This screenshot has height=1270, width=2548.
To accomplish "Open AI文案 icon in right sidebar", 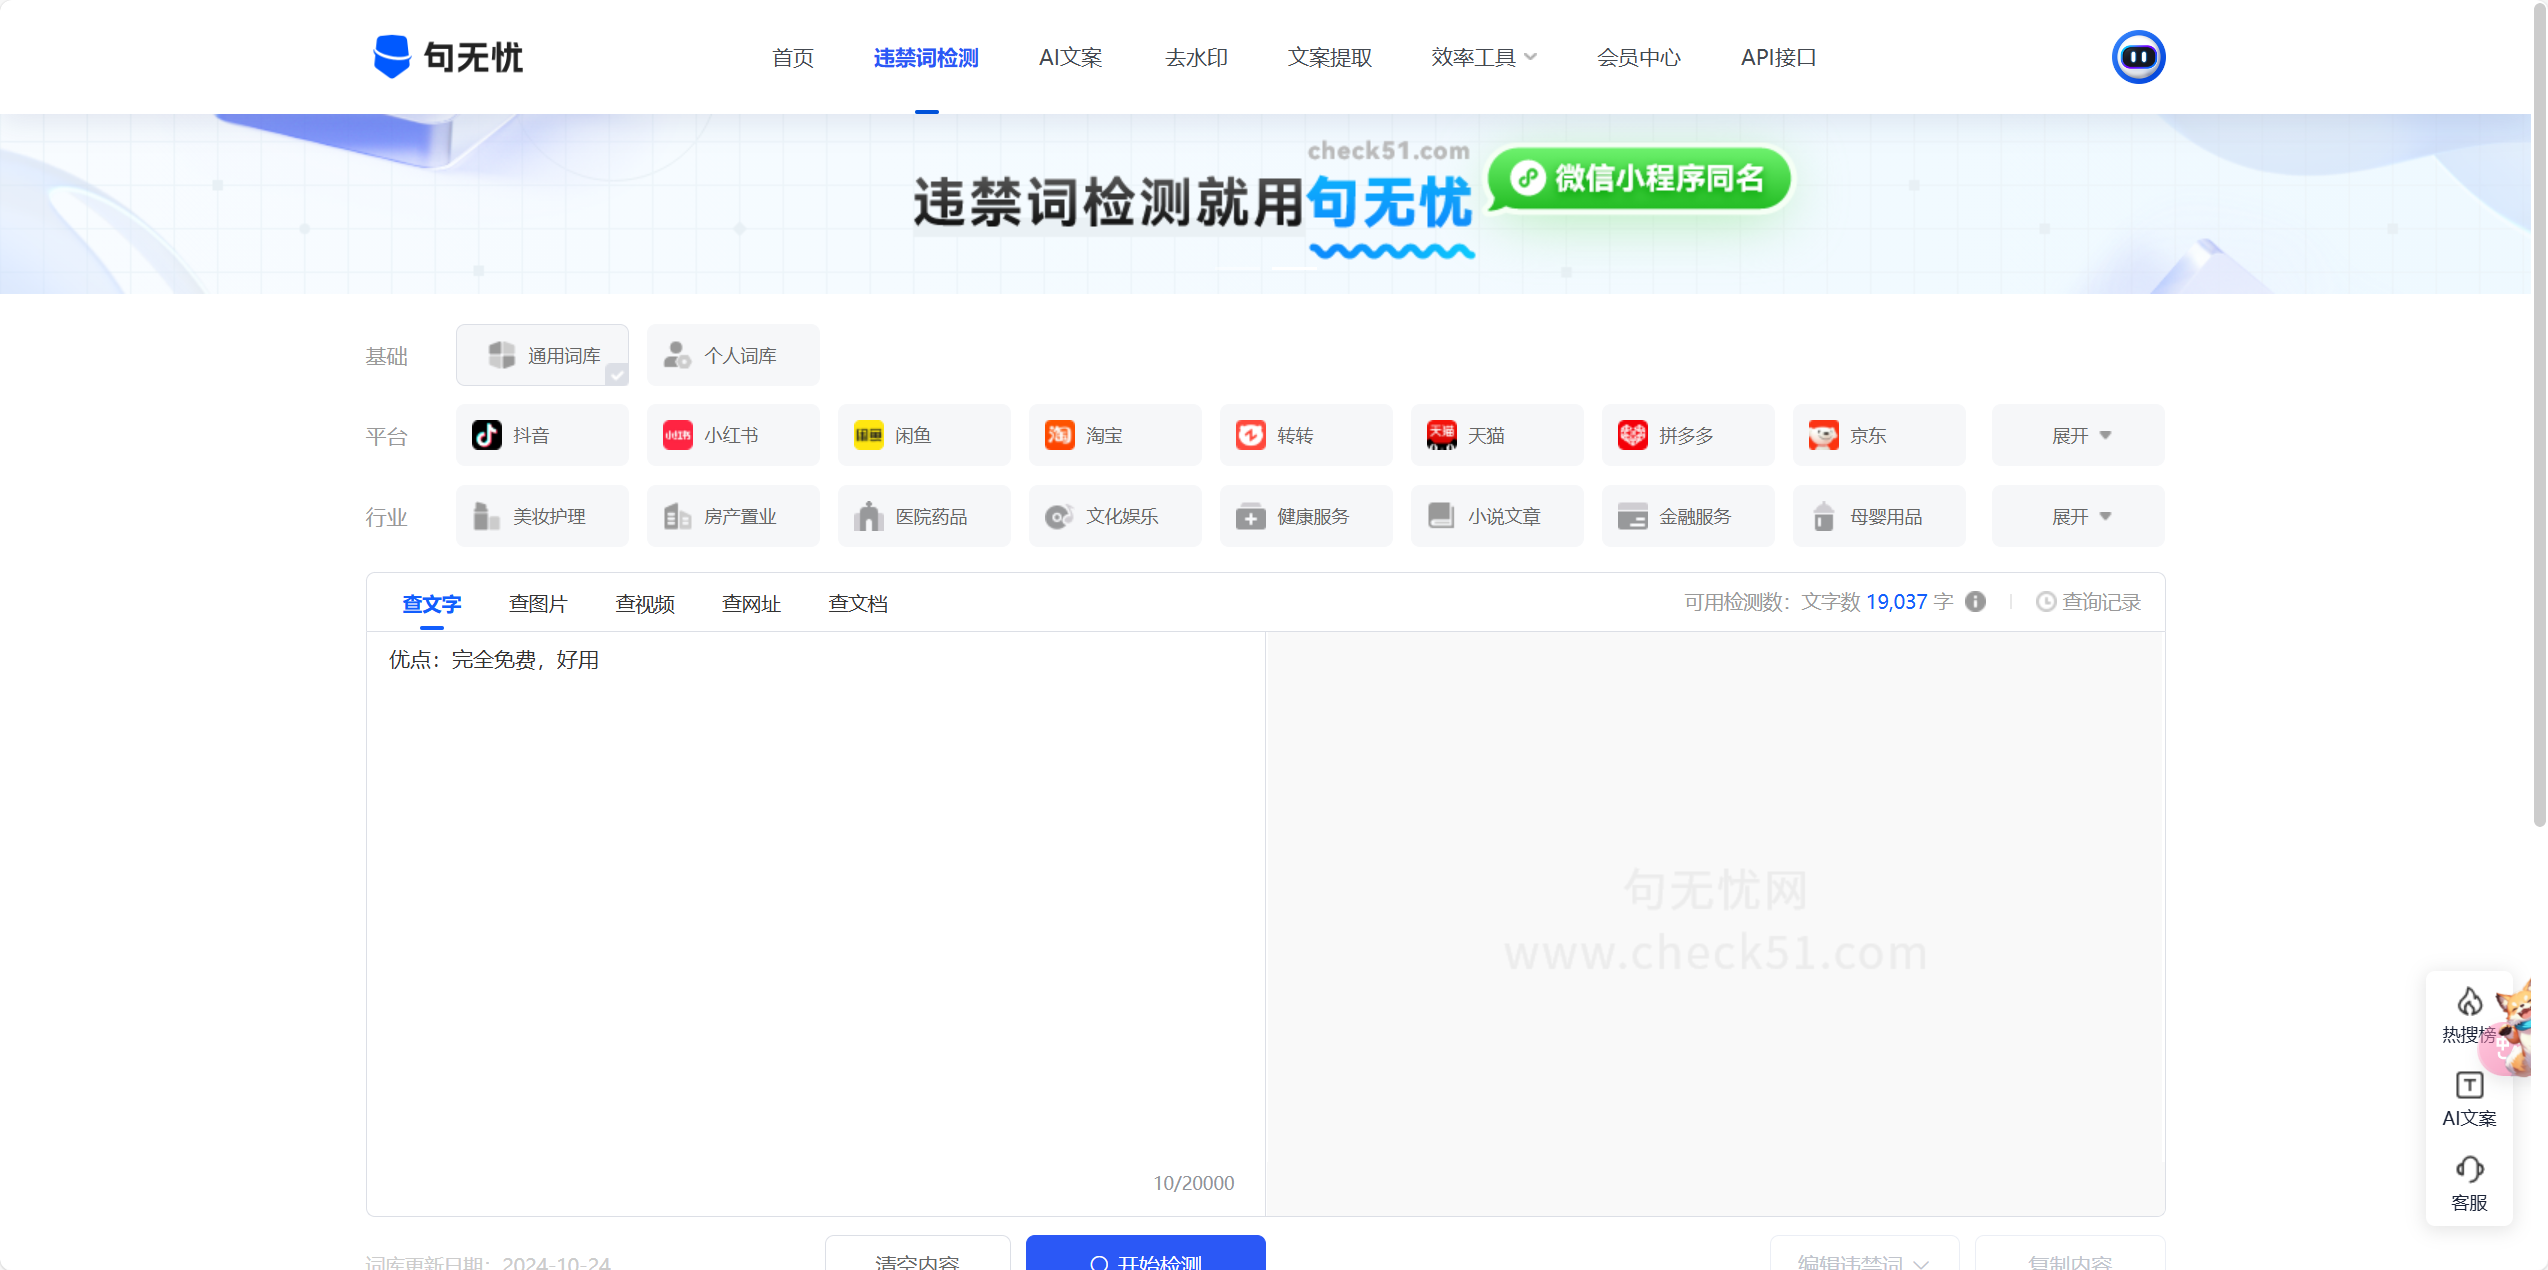I will 2469,1086.
